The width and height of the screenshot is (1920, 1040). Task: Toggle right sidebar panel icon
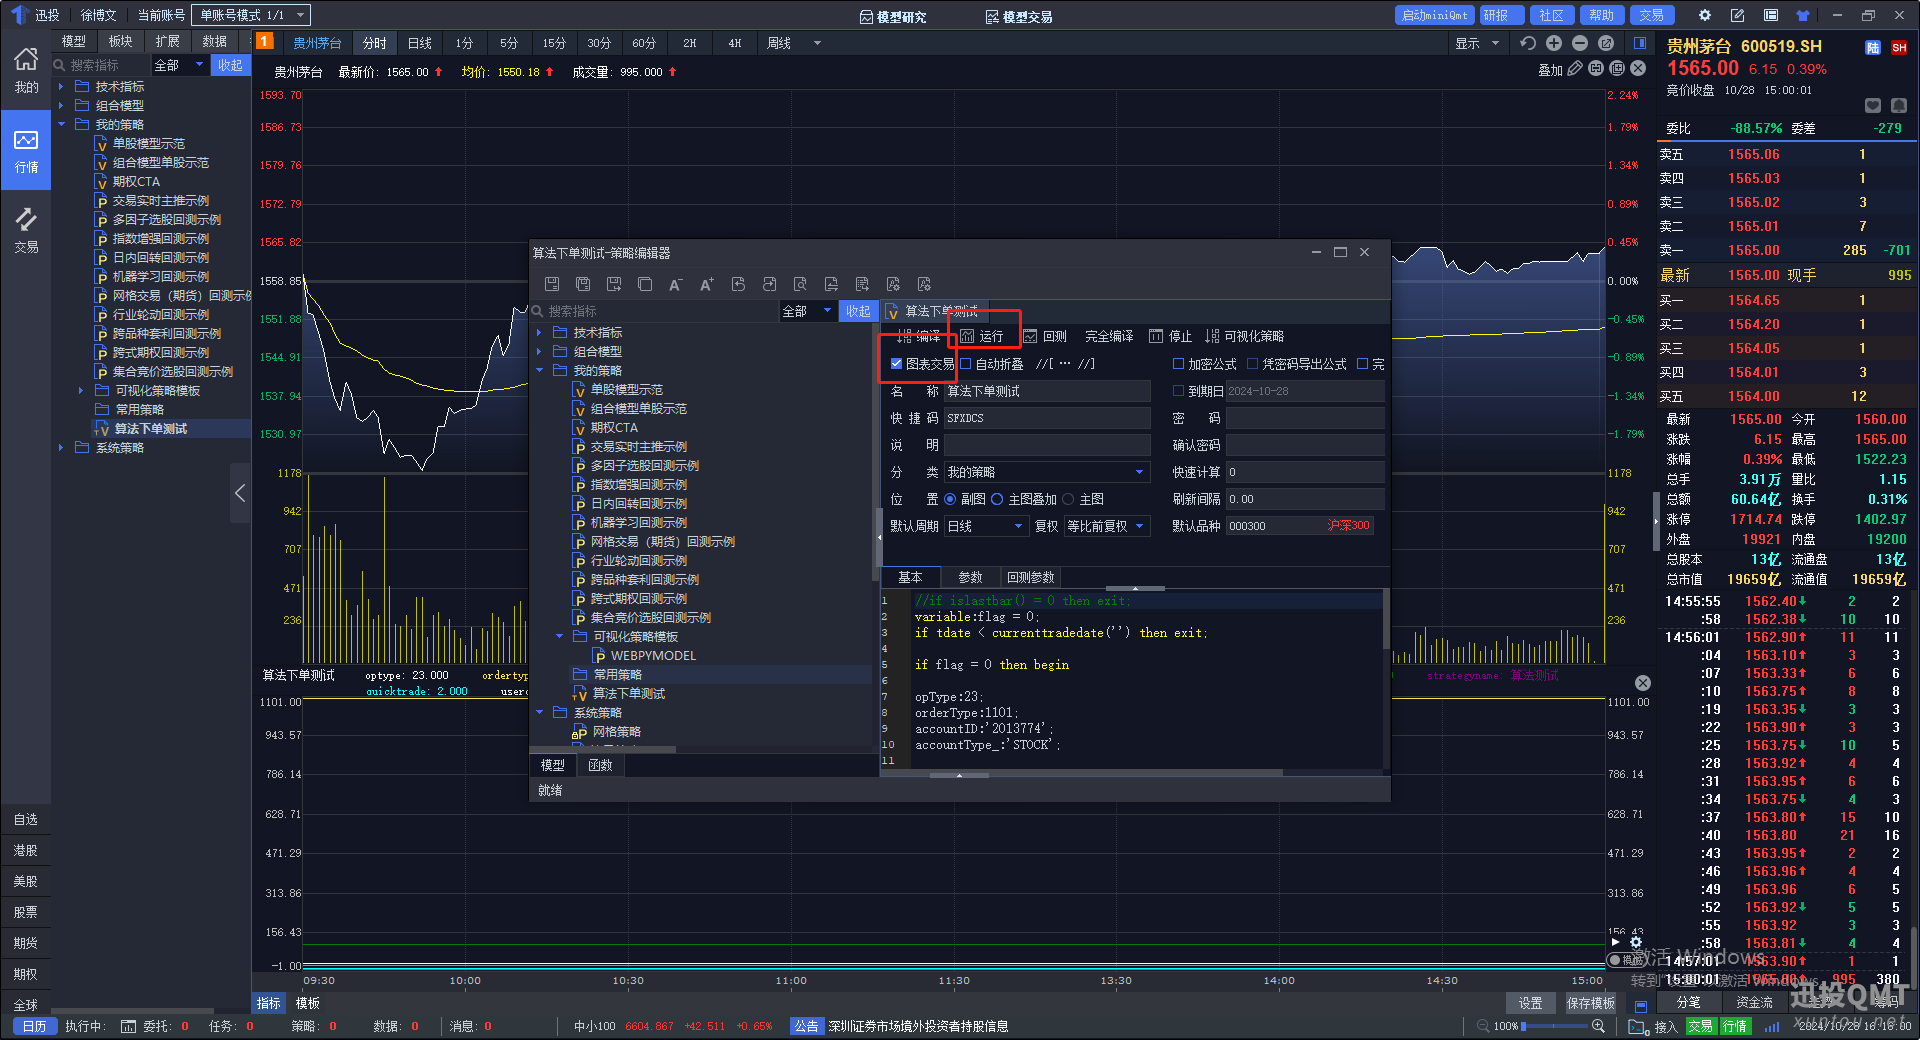point(1640,43)
